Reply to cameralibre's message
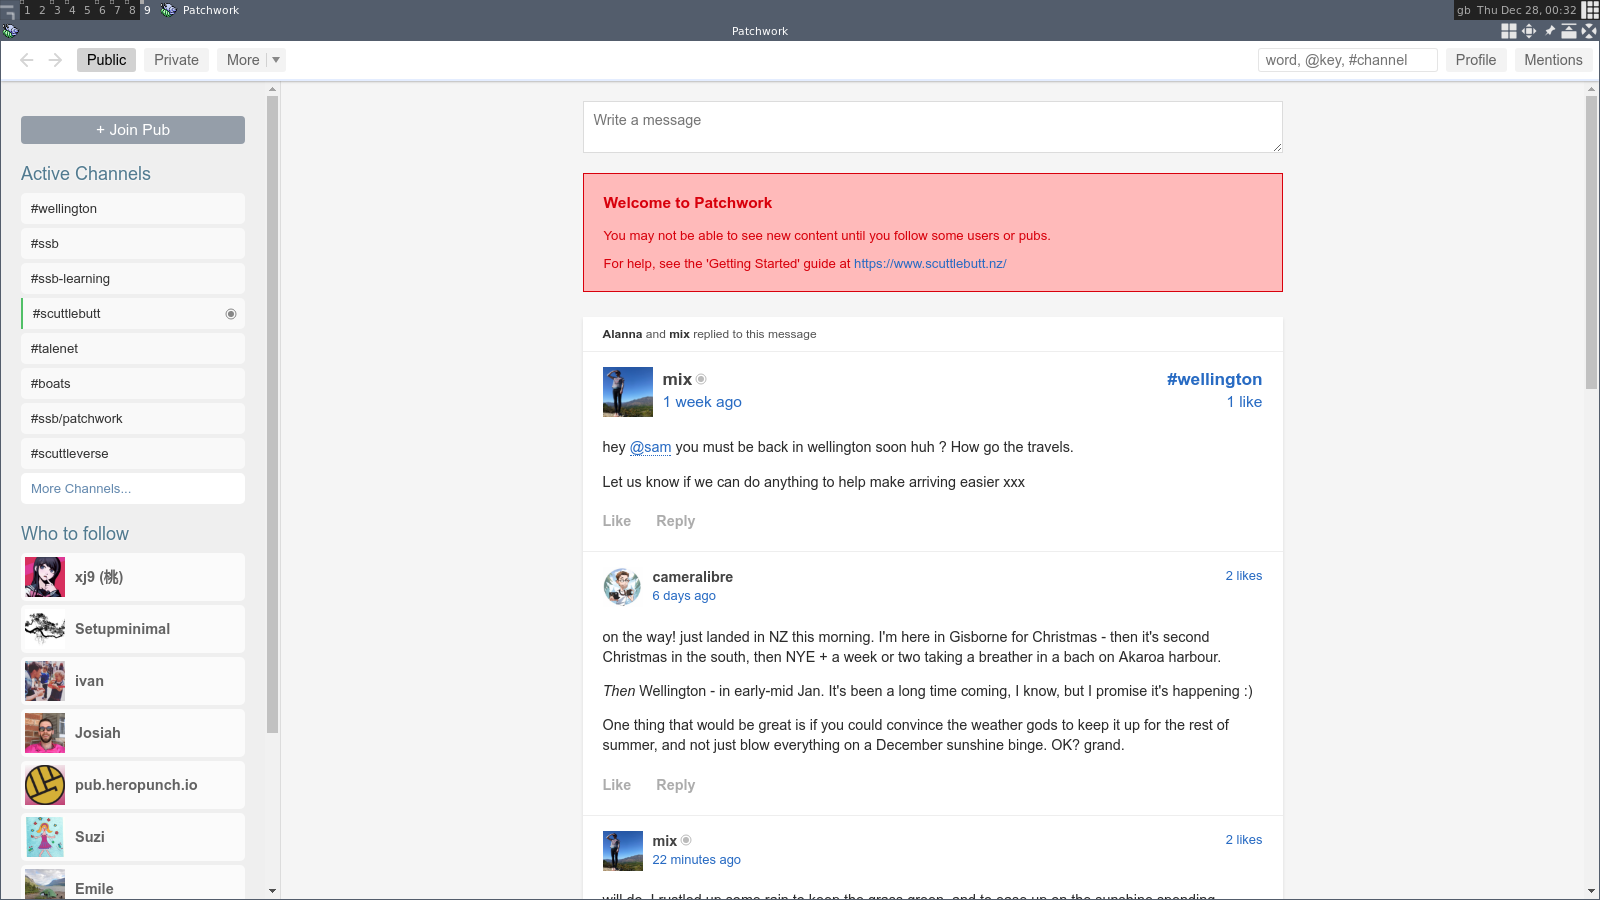The height and width of the screenshot is (900, 1600). pyautogui.click(x=676, y=785)
